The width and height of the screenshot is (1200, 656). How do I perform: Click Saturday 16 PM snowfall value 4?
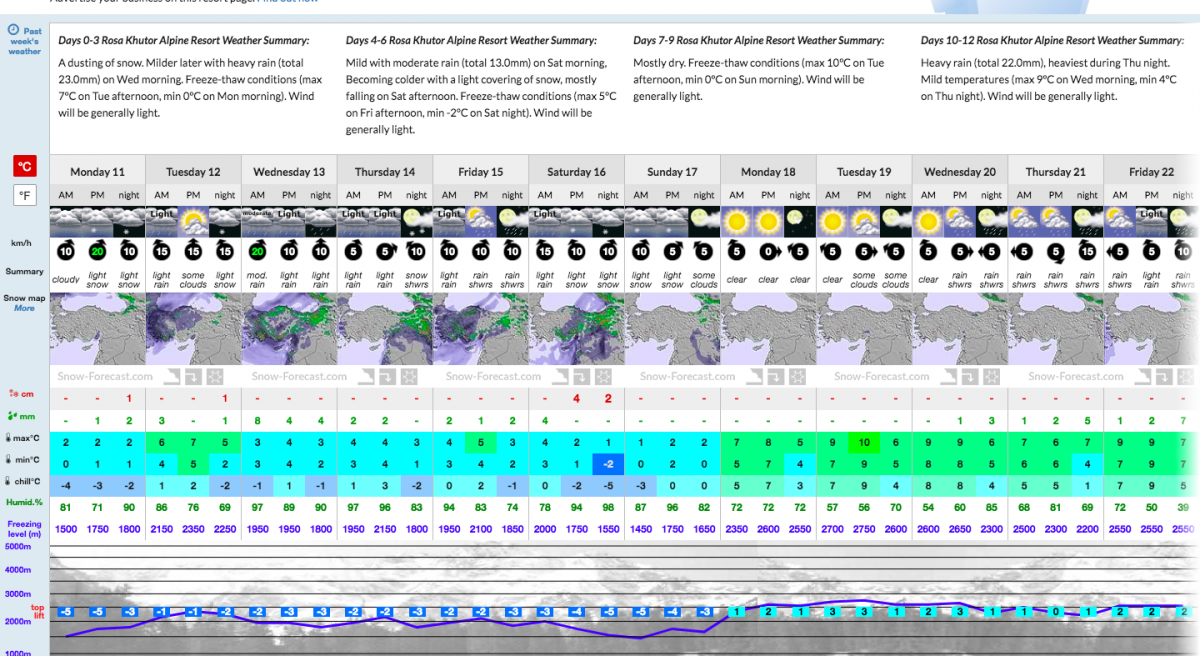click(577, 399)
